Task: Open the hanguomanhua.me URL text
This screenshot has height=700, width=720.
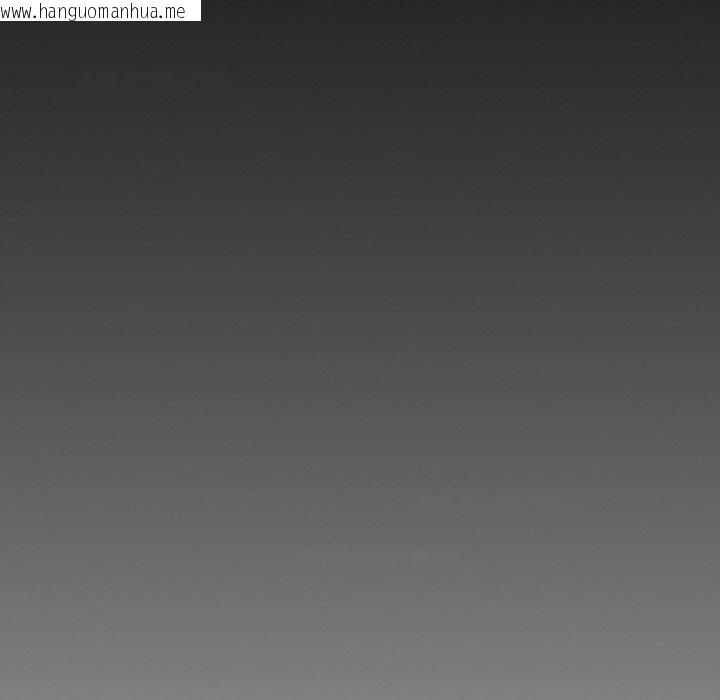Action: click(x=100, y=11)
